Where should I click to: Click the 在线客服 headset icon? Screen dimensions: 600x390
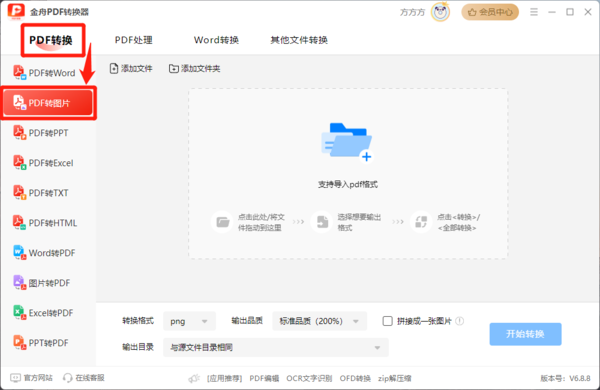[x=68, y=378]
